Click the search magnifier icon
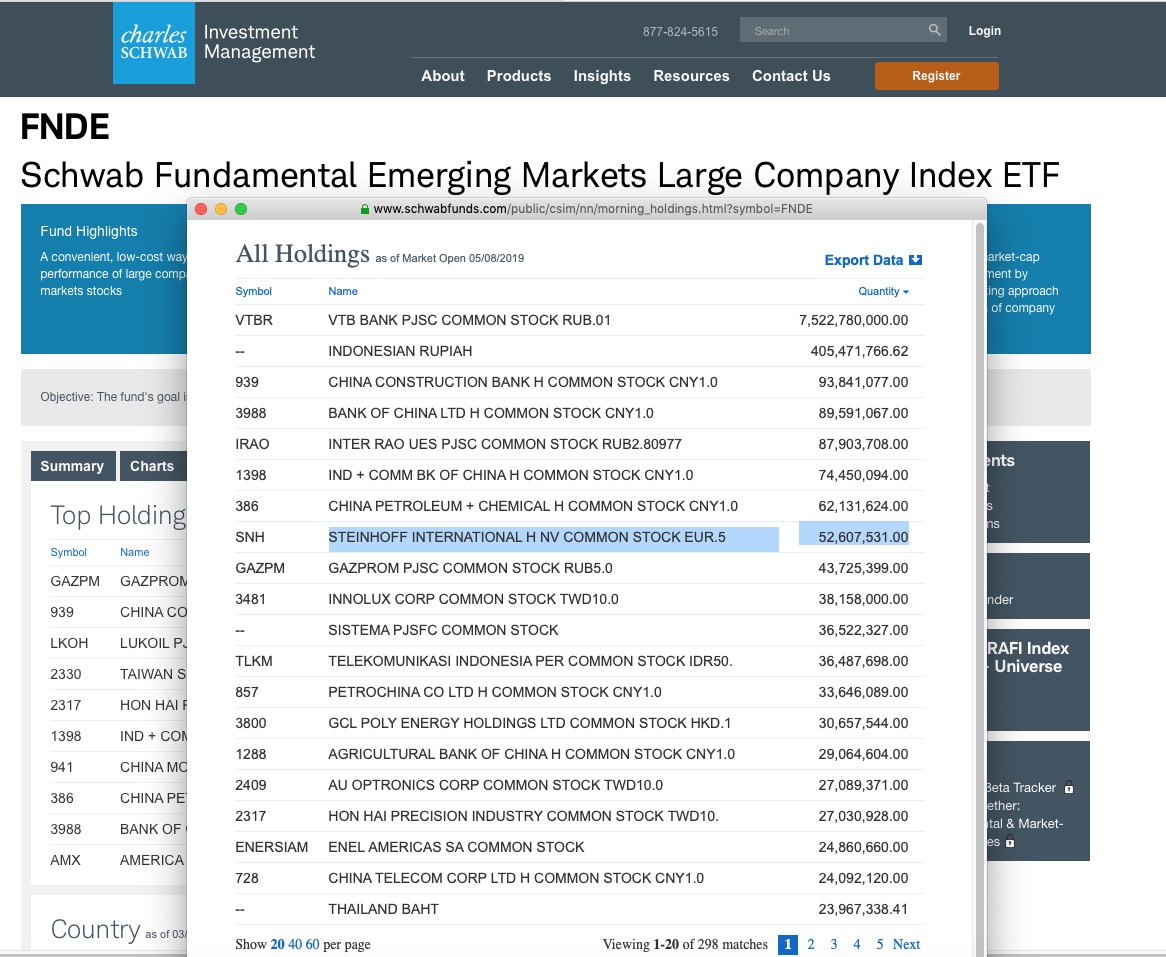Screen dimensions: 1166x957 pyautogui.click(x=934, y=30)
